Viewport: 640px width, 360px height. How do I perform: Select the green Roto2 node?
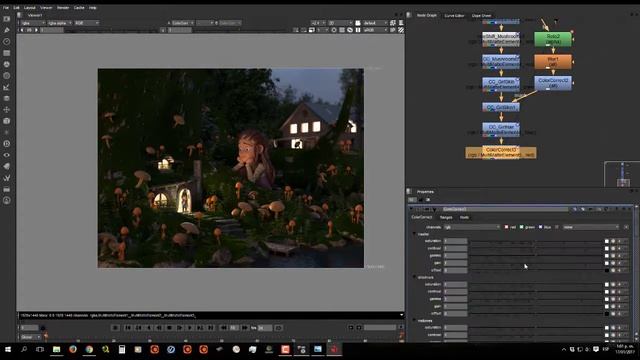(553, 39)
